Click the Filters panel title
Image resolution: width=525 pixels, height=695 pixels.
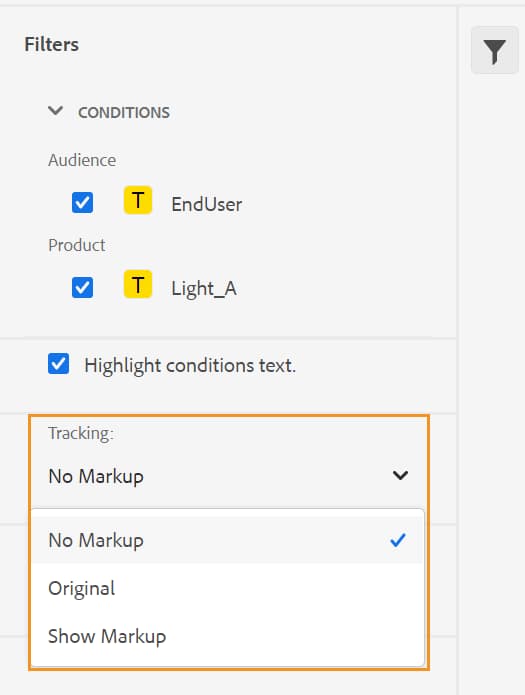coord(51,44)
